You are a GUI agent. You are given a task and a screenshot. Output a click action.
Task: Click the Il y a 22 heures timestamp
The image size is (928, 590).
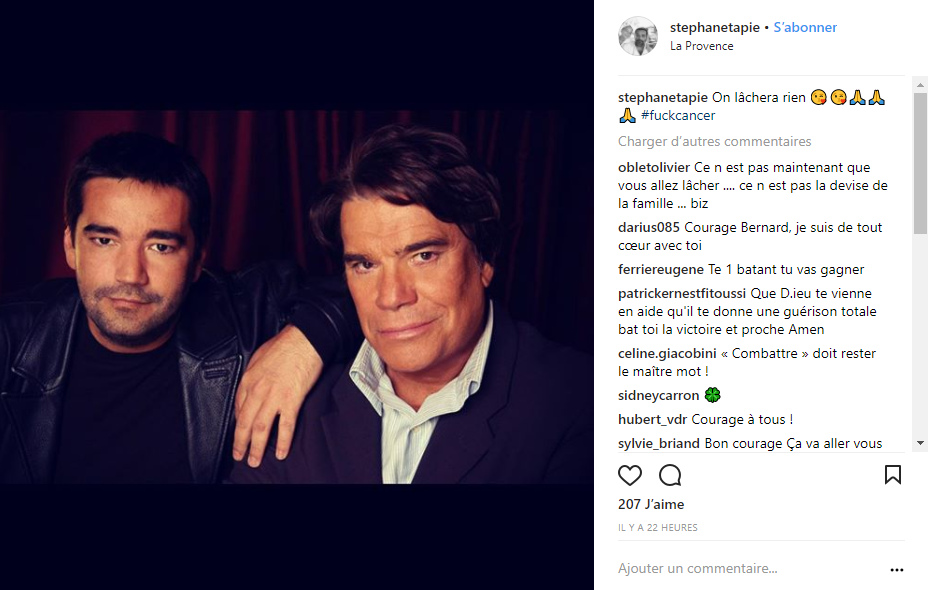tap(658, 527)
